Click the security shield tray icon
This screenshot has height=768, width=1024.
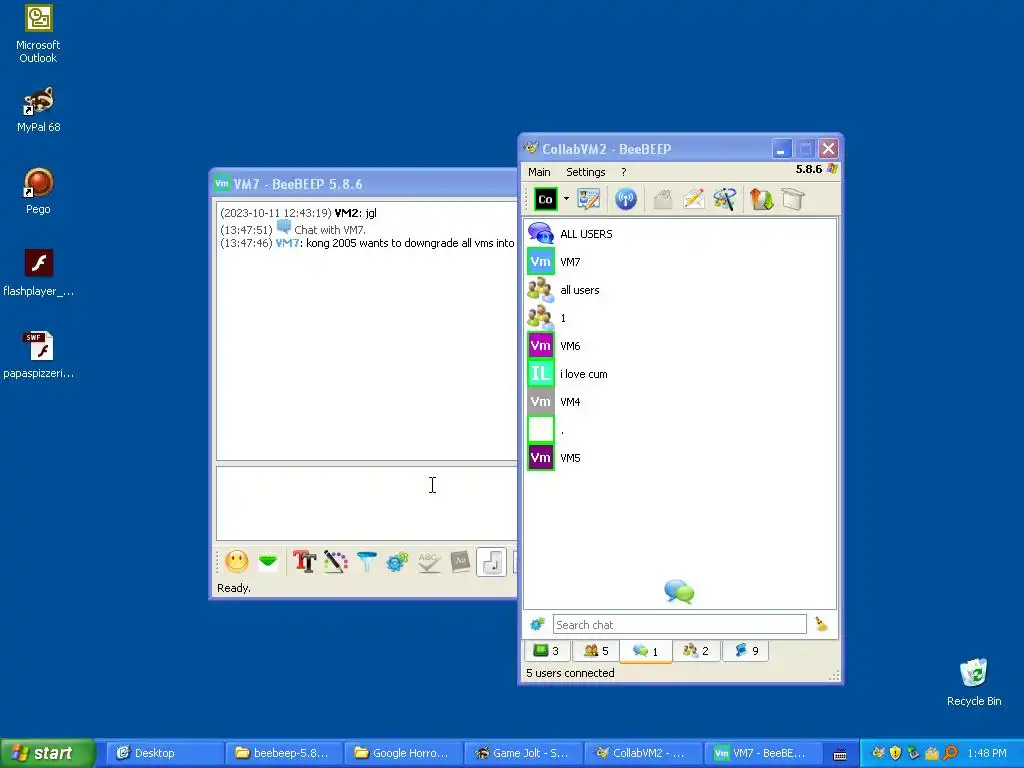coord(895,753)
